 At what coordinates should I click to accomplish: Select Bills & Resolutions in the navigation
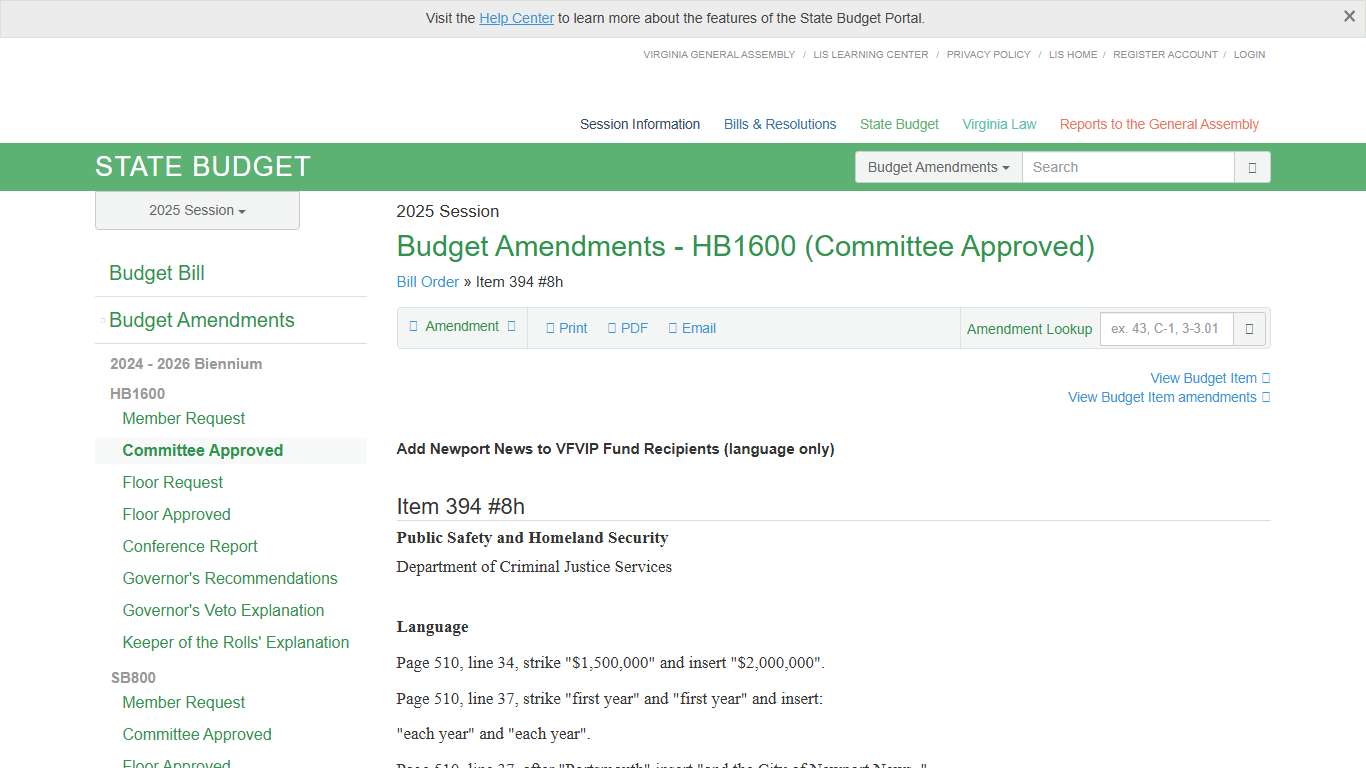tap(779, 124)
